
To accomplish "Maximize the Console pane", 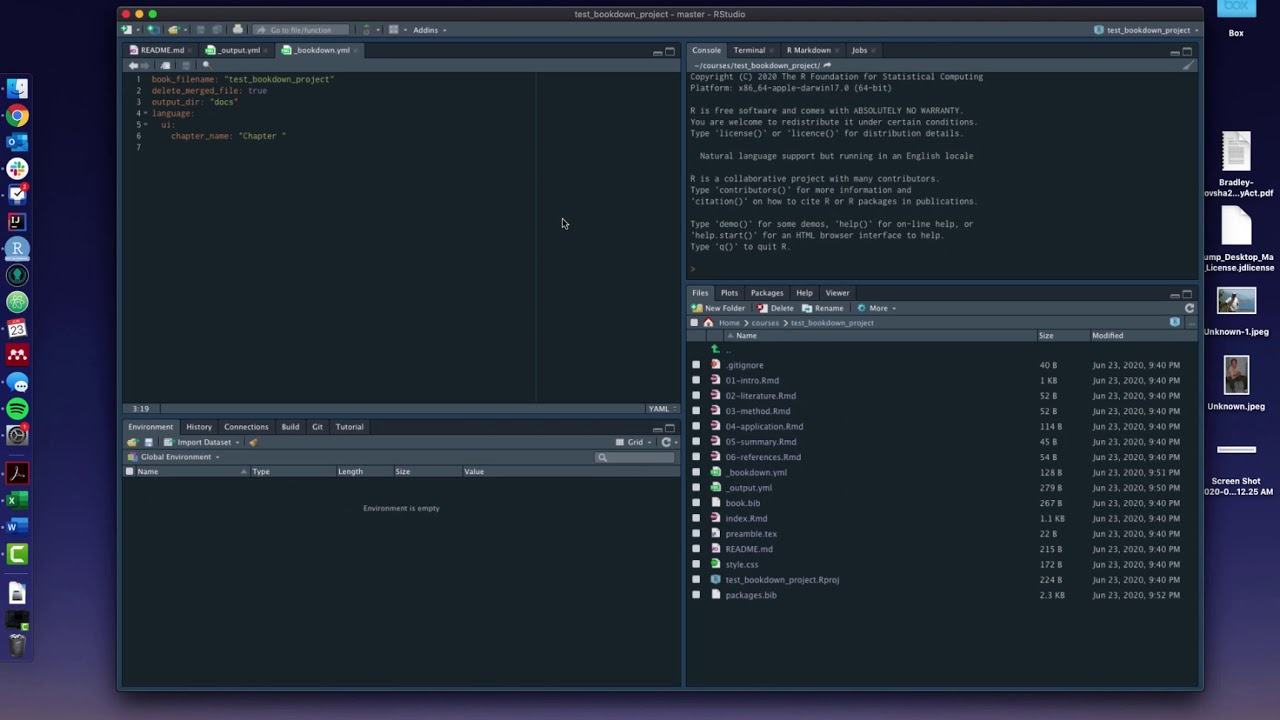I will (1187, 51).
